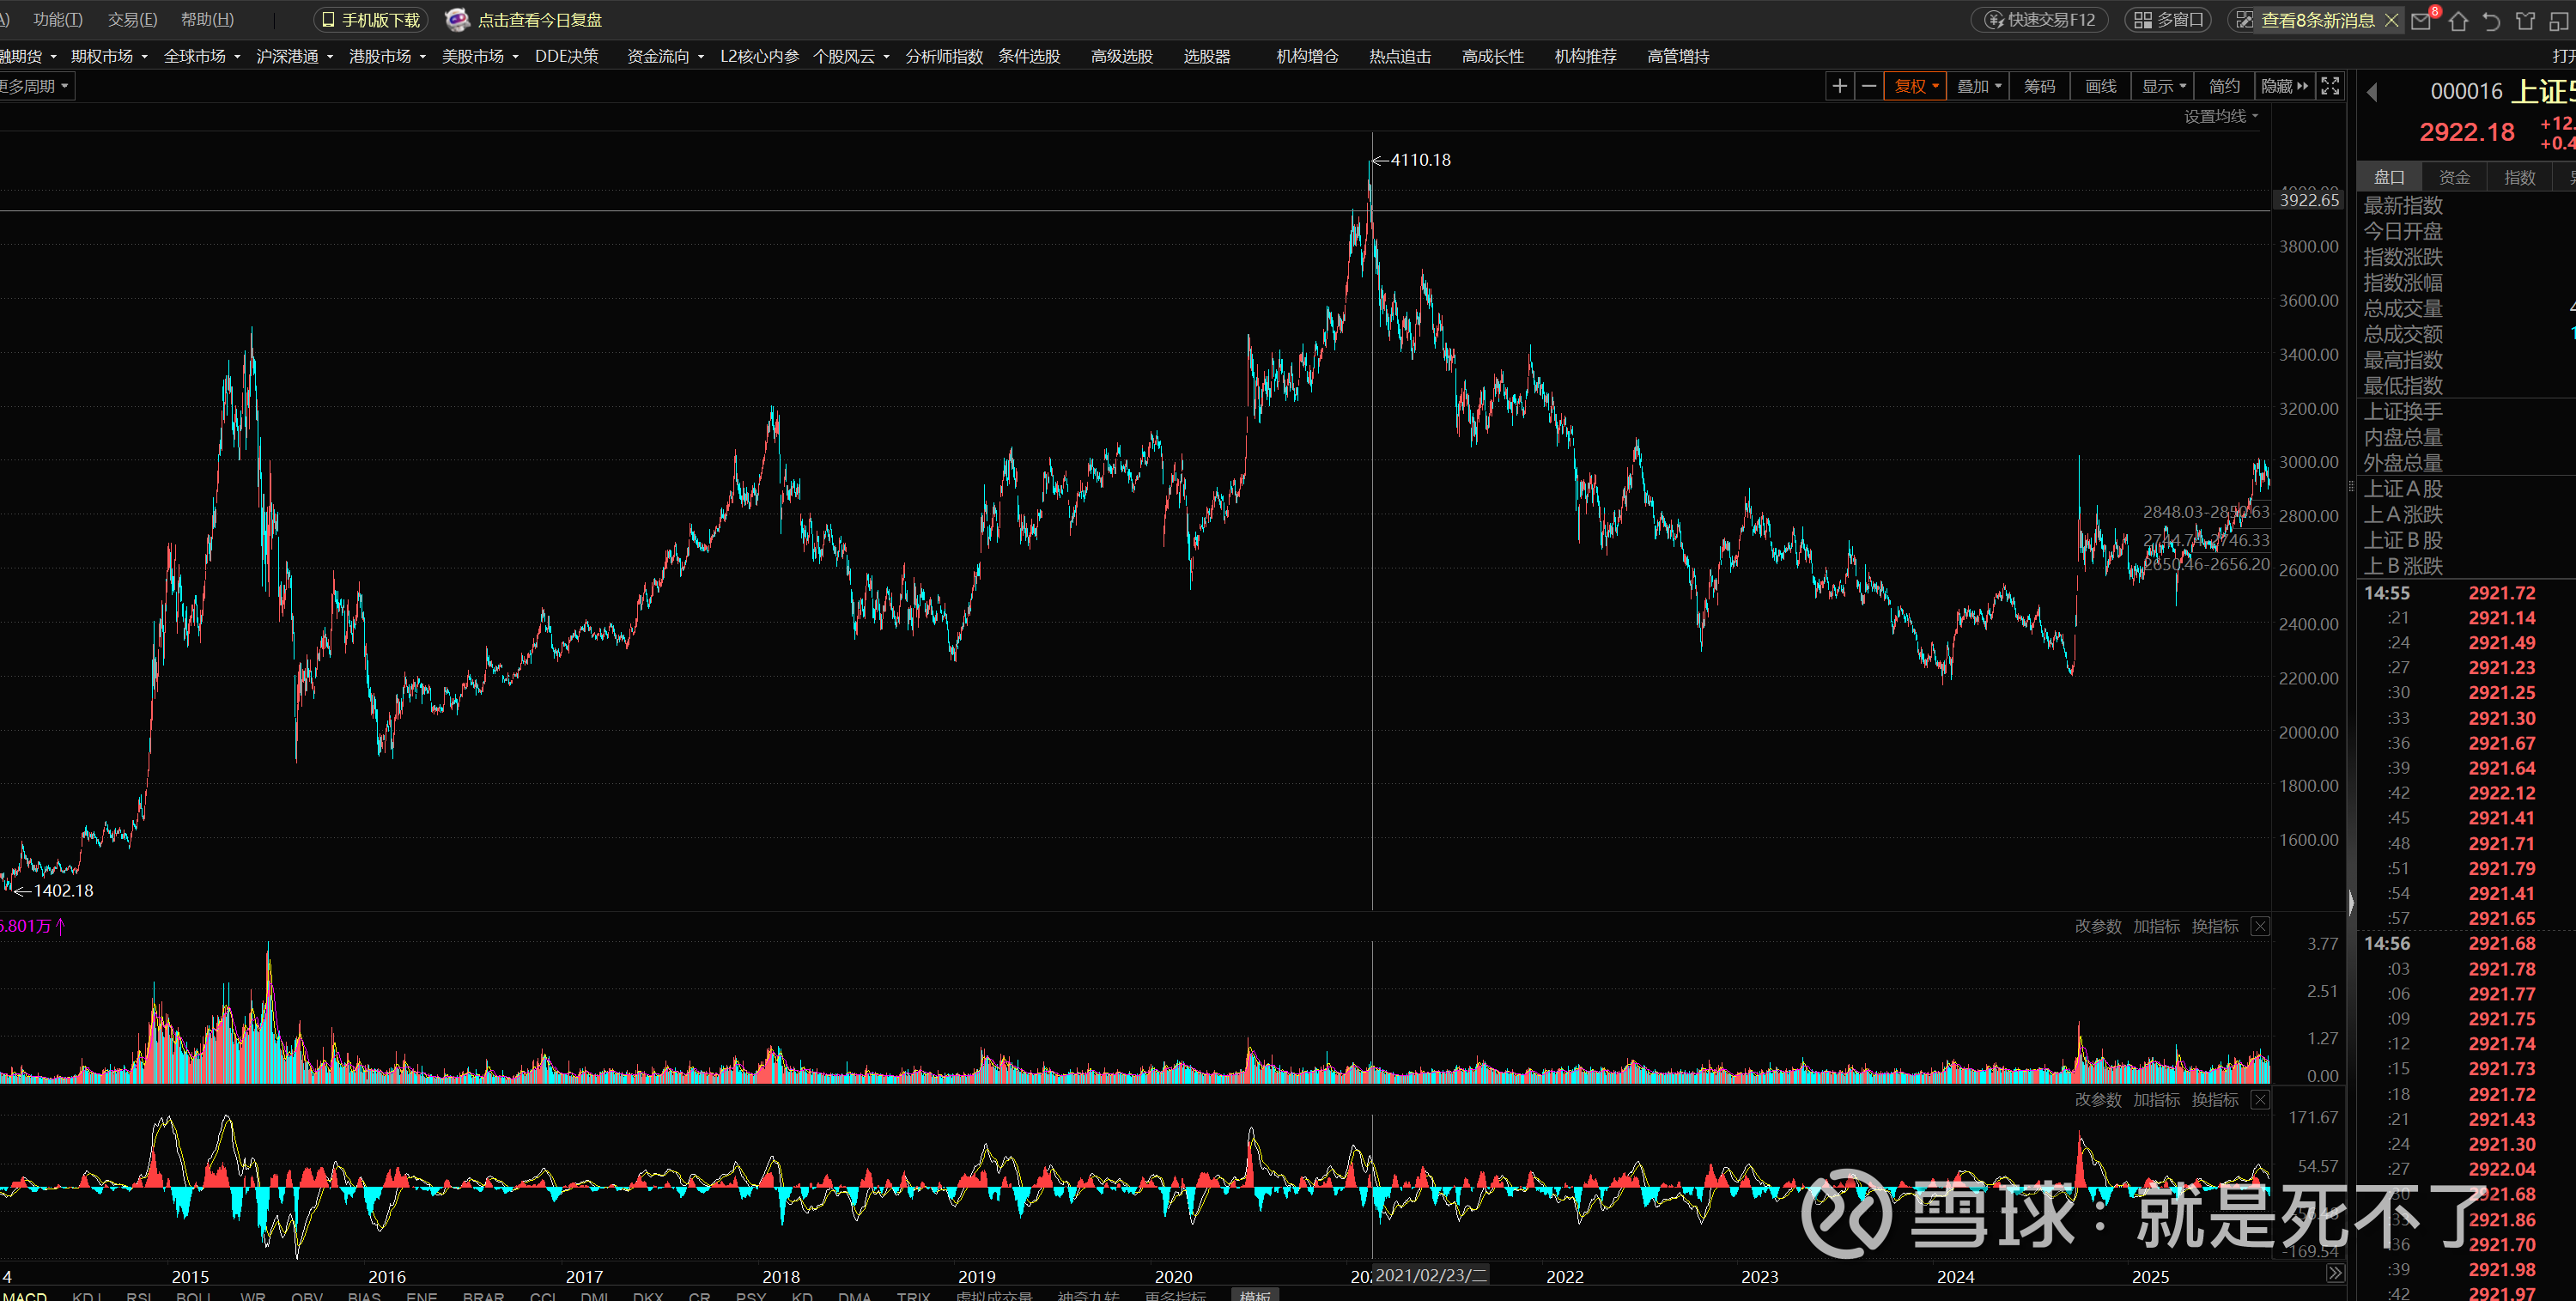Click the undo back arrow icon

click(x=2491, y=20)
